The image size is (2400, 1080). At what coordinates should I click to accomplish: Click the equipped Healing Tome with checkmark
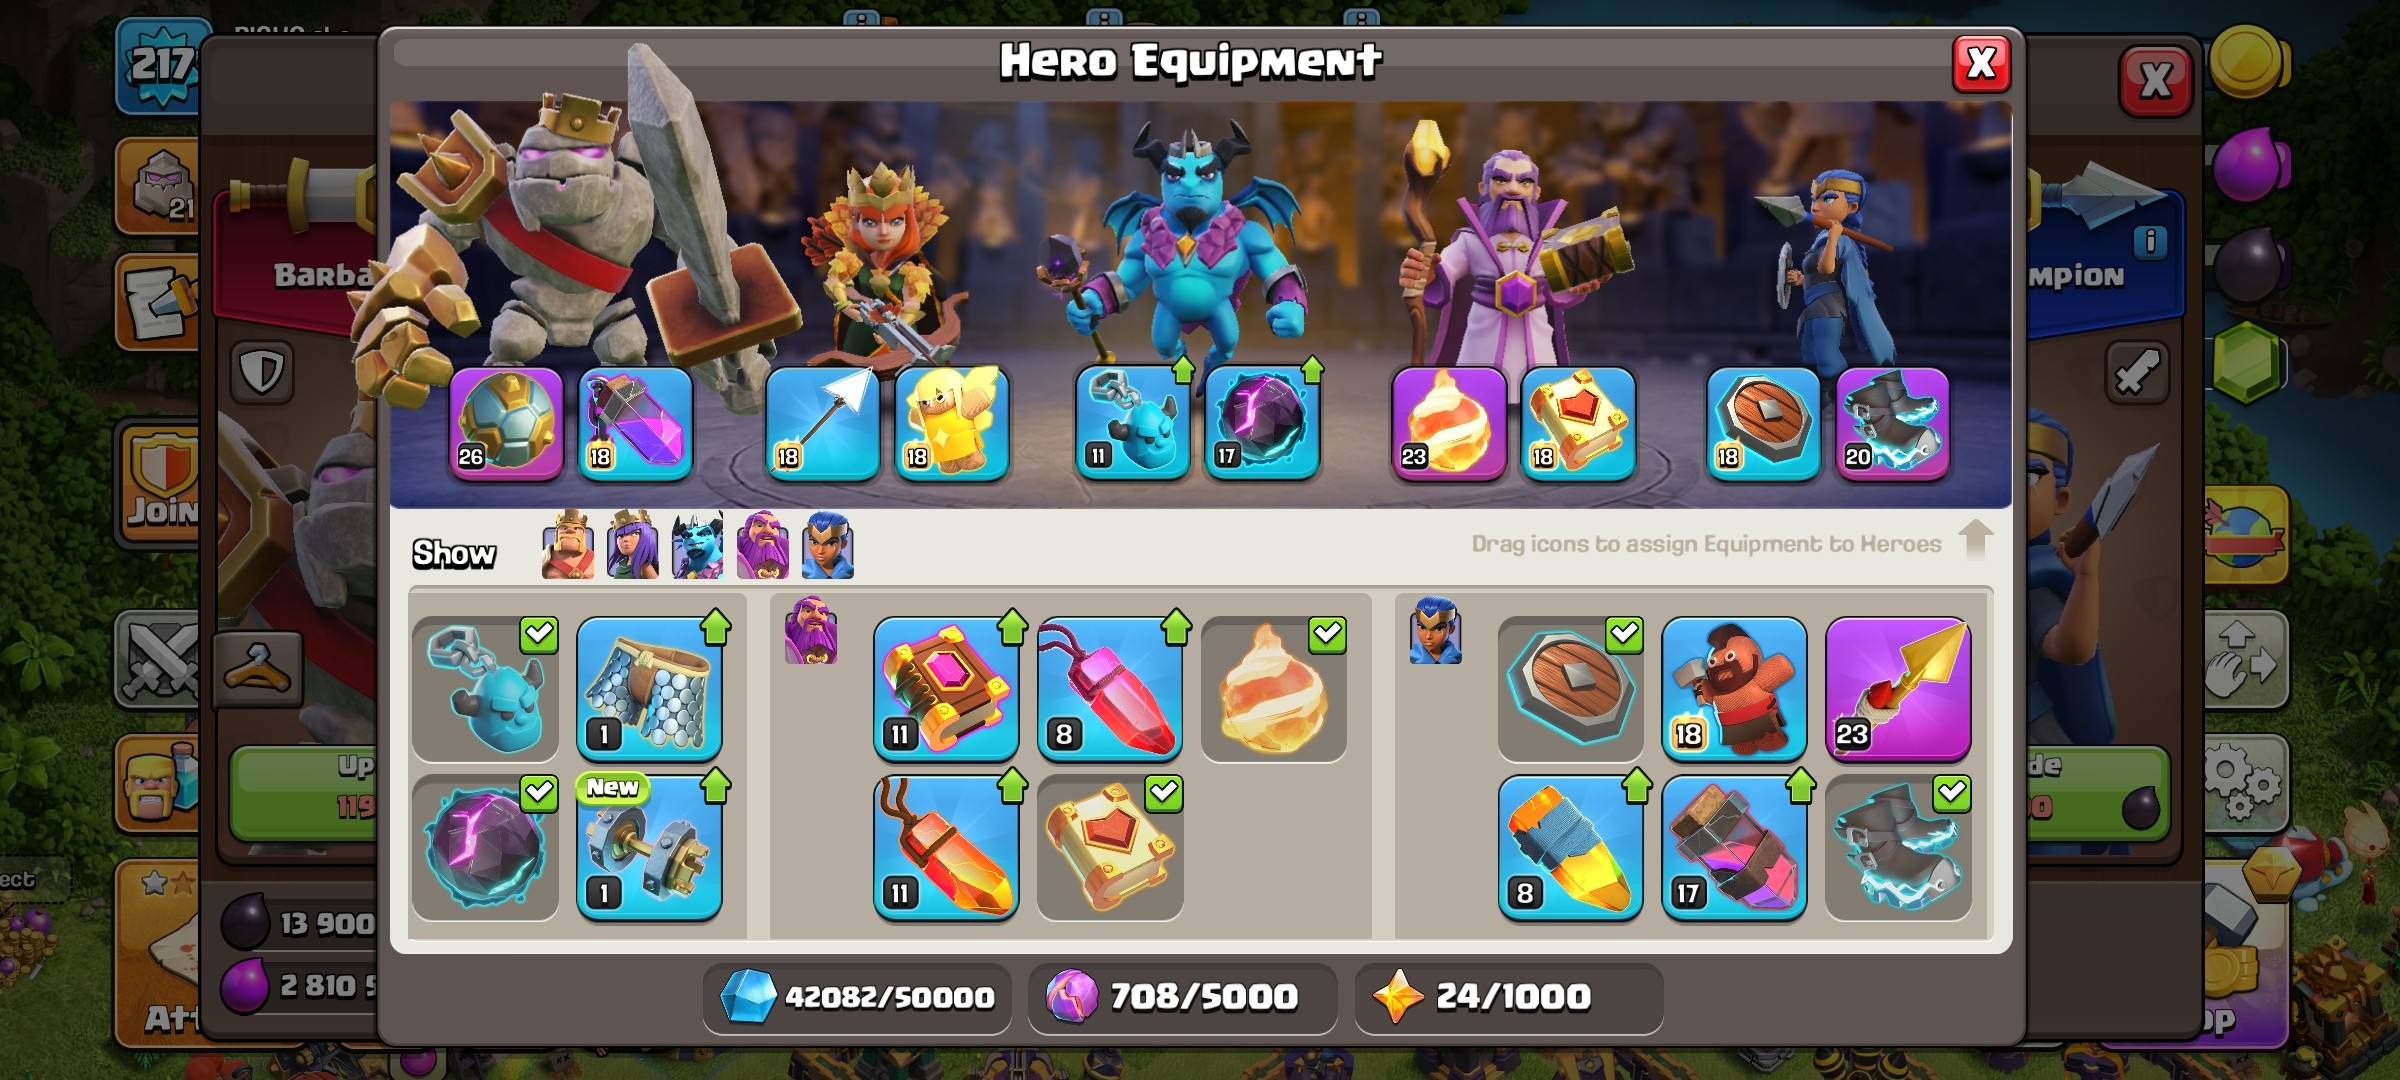coord(1110,848)
